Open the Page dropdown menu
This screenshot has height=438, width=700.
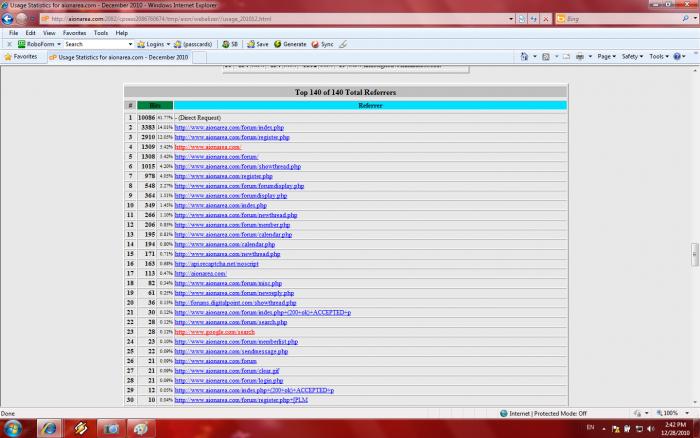[x=605, y=57]
